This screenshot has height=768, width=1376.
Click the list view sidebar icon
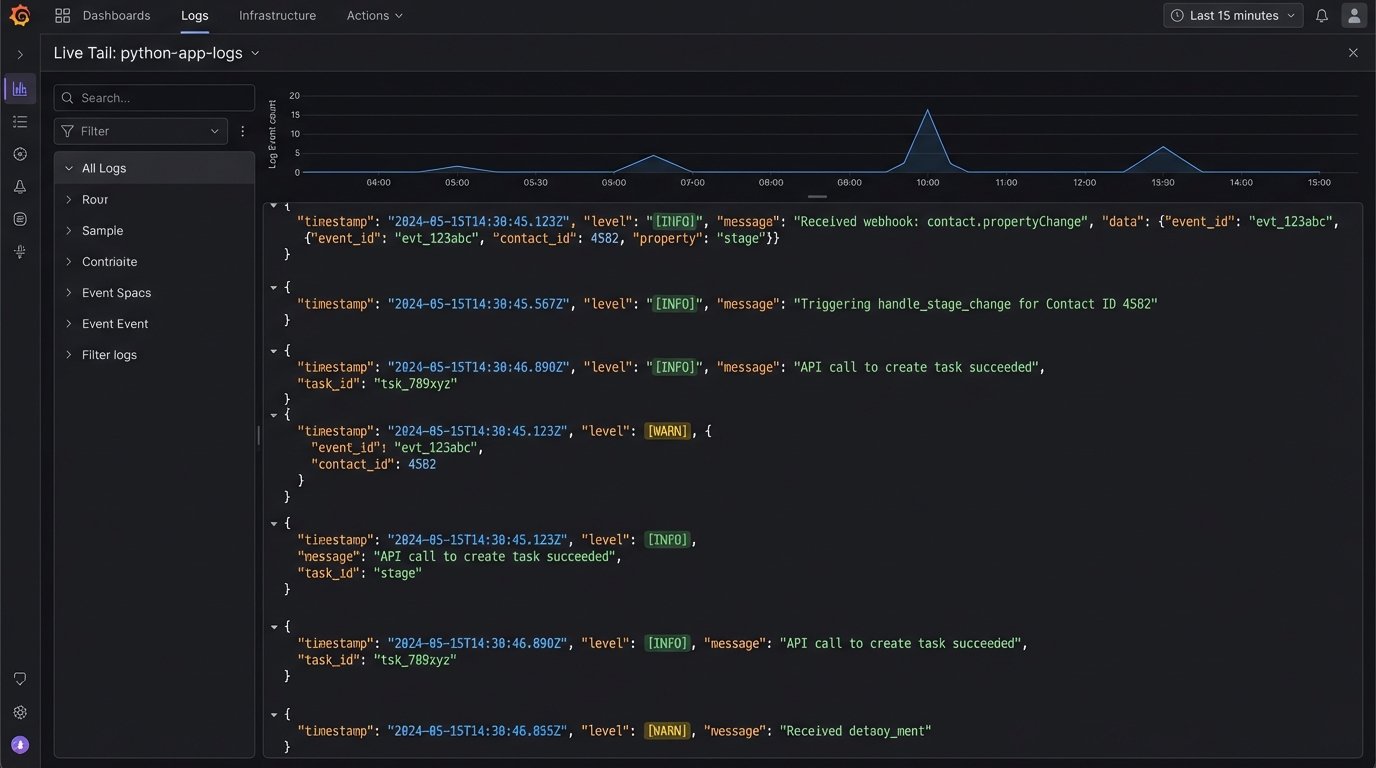[x=20, y=122]
